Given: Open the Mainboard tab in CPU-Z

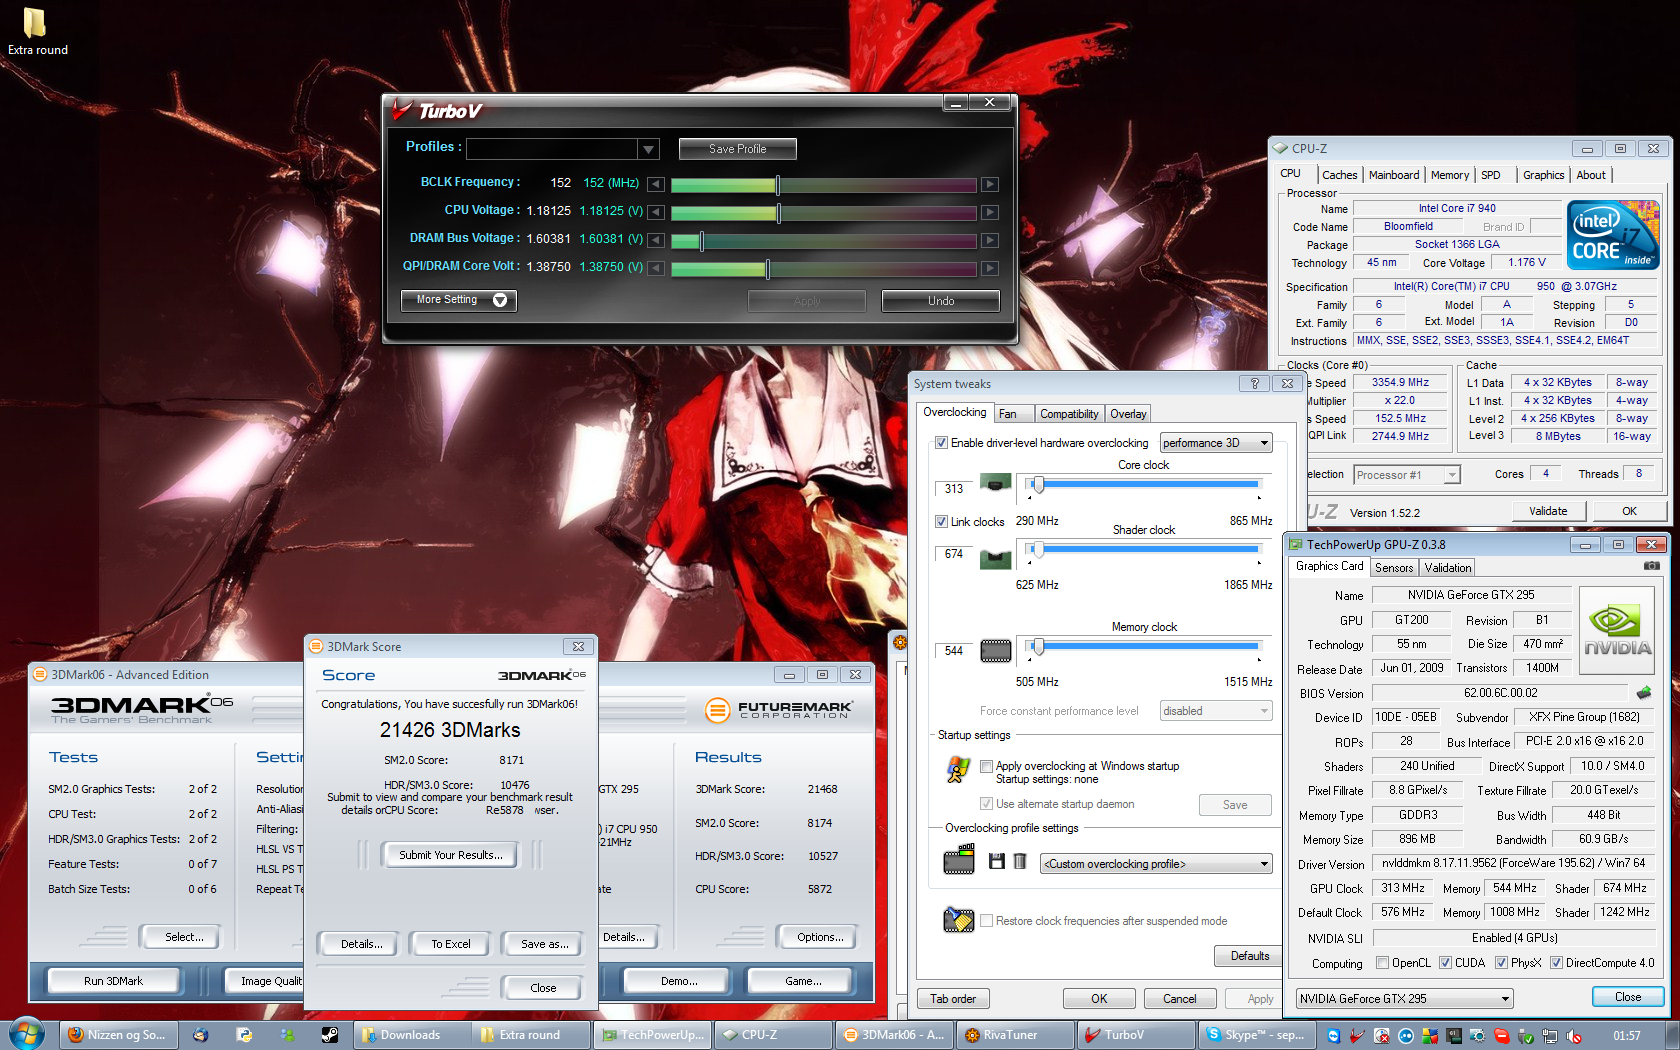Looking at the screenshot, I should tap(1393, 175).
